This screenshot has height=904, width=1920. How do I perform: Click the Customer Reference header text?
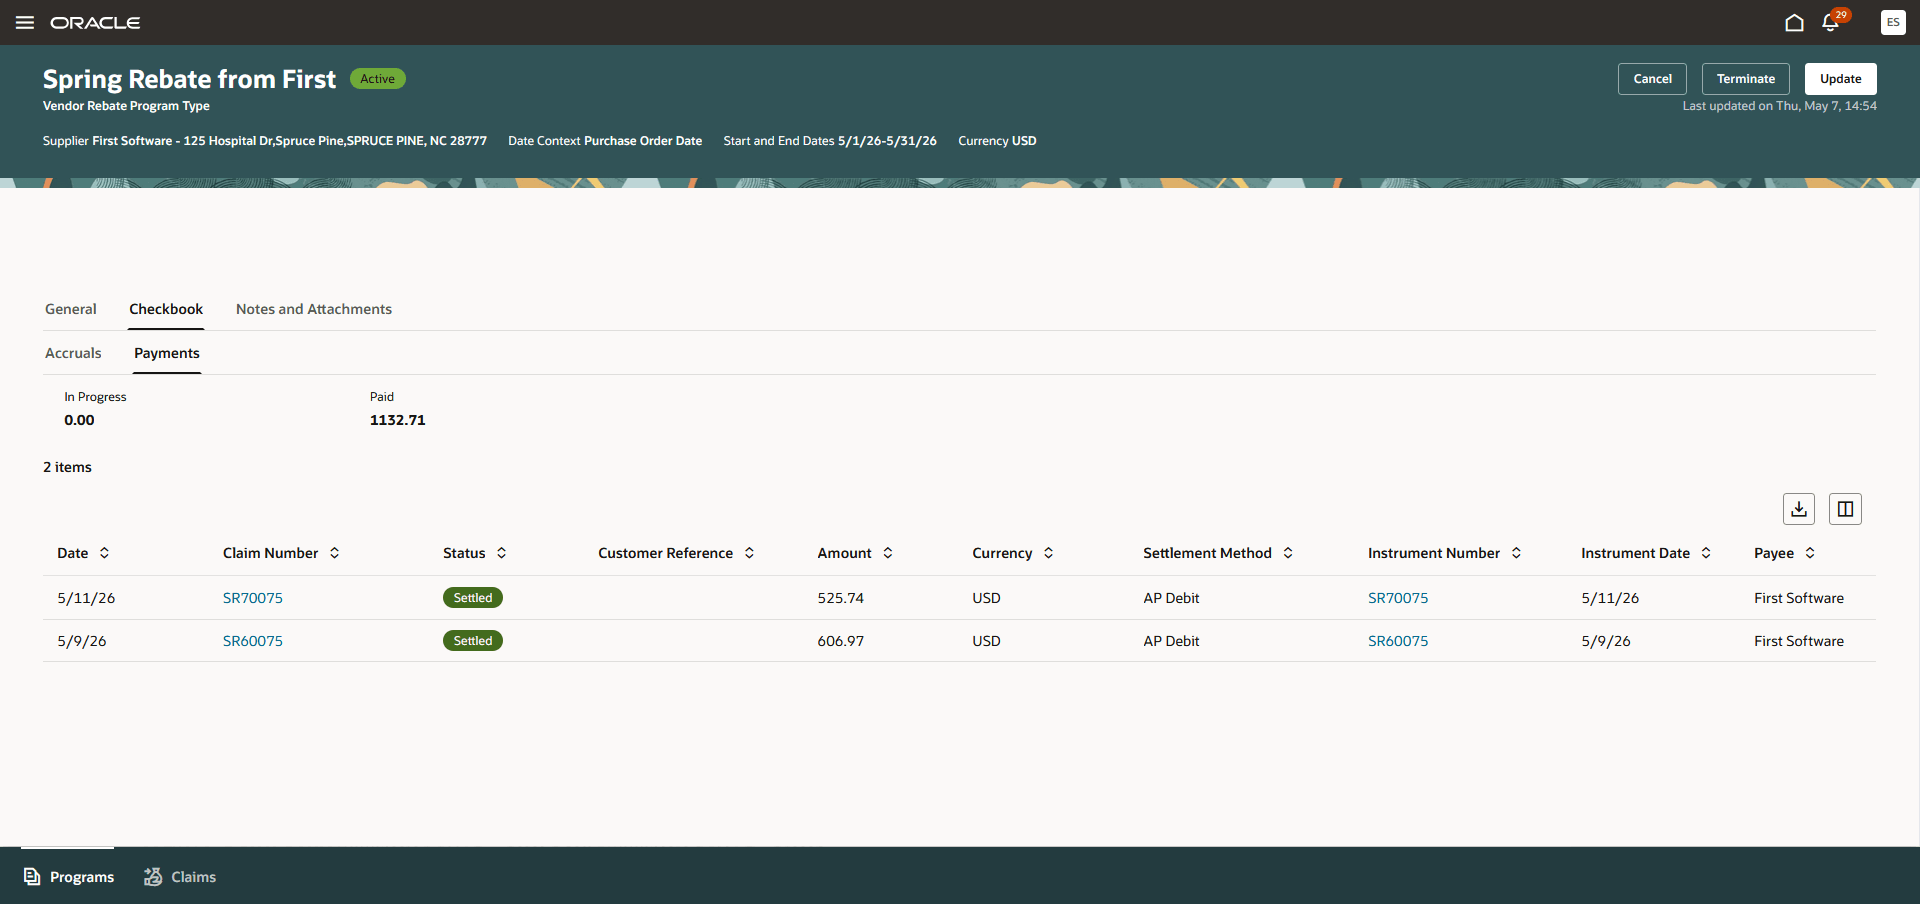(665, 553)
